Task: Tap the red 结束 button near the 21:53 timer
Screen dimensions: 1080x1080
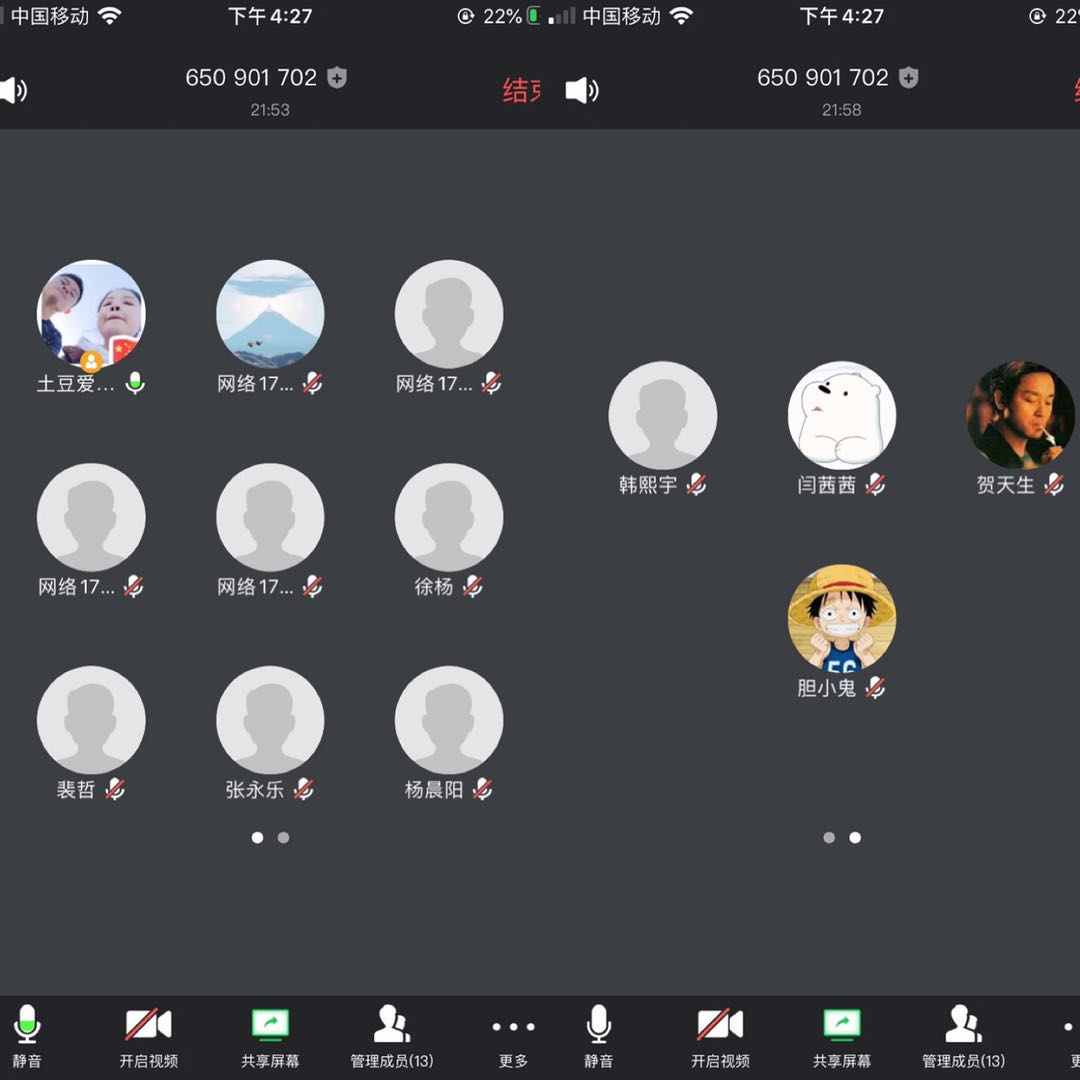Action: click(521, 91)
